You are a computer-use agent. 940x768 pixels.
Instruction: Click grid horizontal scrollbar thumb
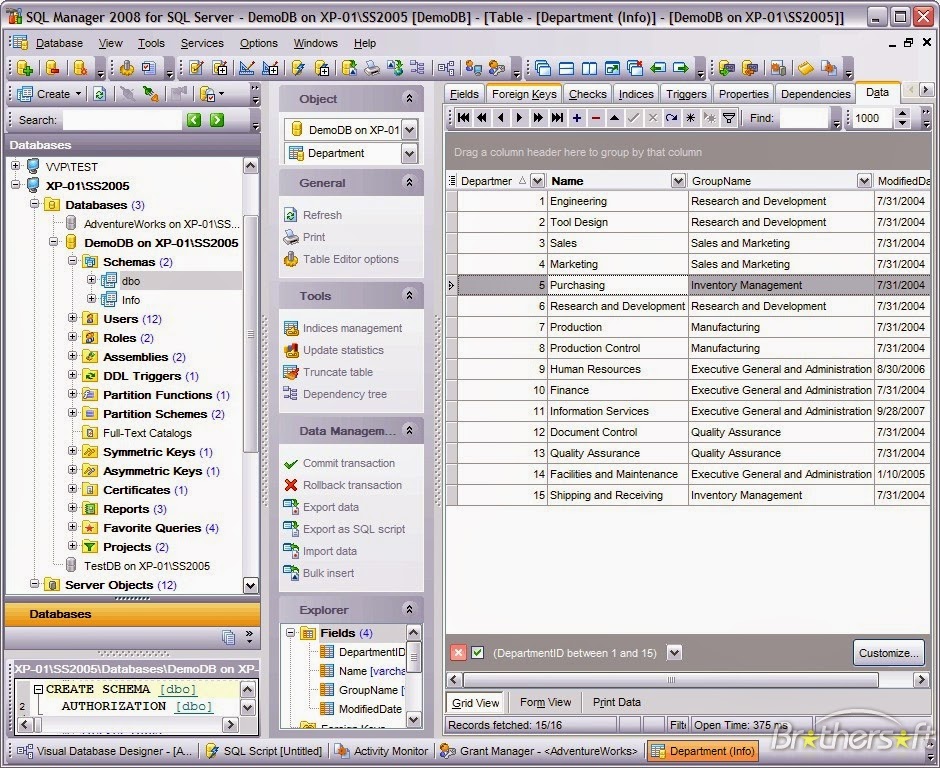tap(671, 680)
